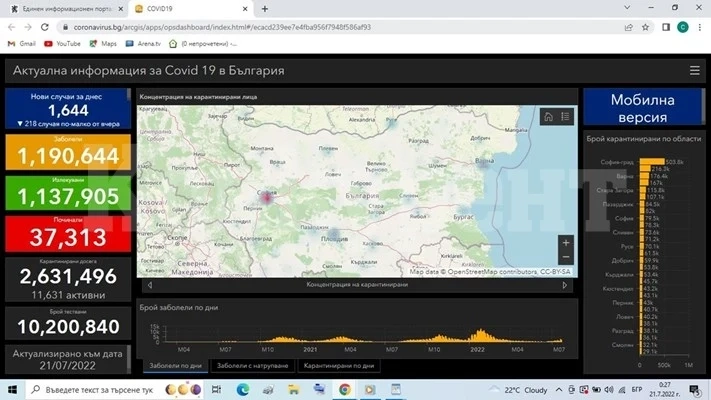The height and width of the screenshot is (400, 711).
Task: Click the Стара Загора label in bar chart
Action: click(x=615, y=190)
